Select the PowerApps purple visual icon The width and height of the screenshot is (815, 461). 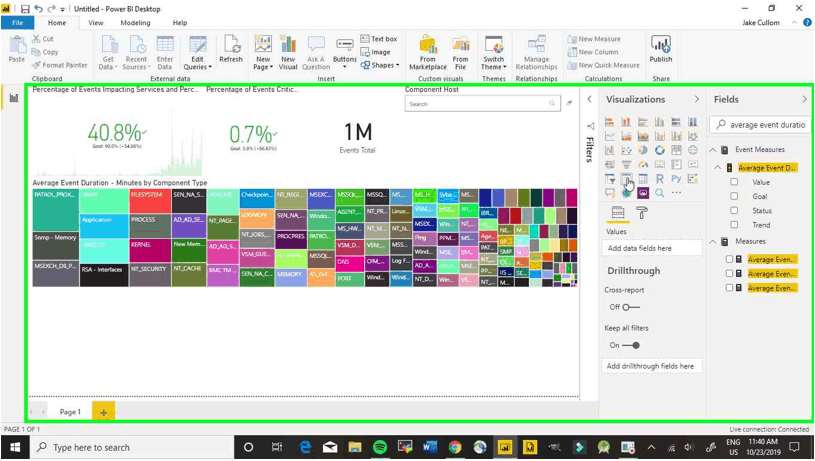[643, 193]
